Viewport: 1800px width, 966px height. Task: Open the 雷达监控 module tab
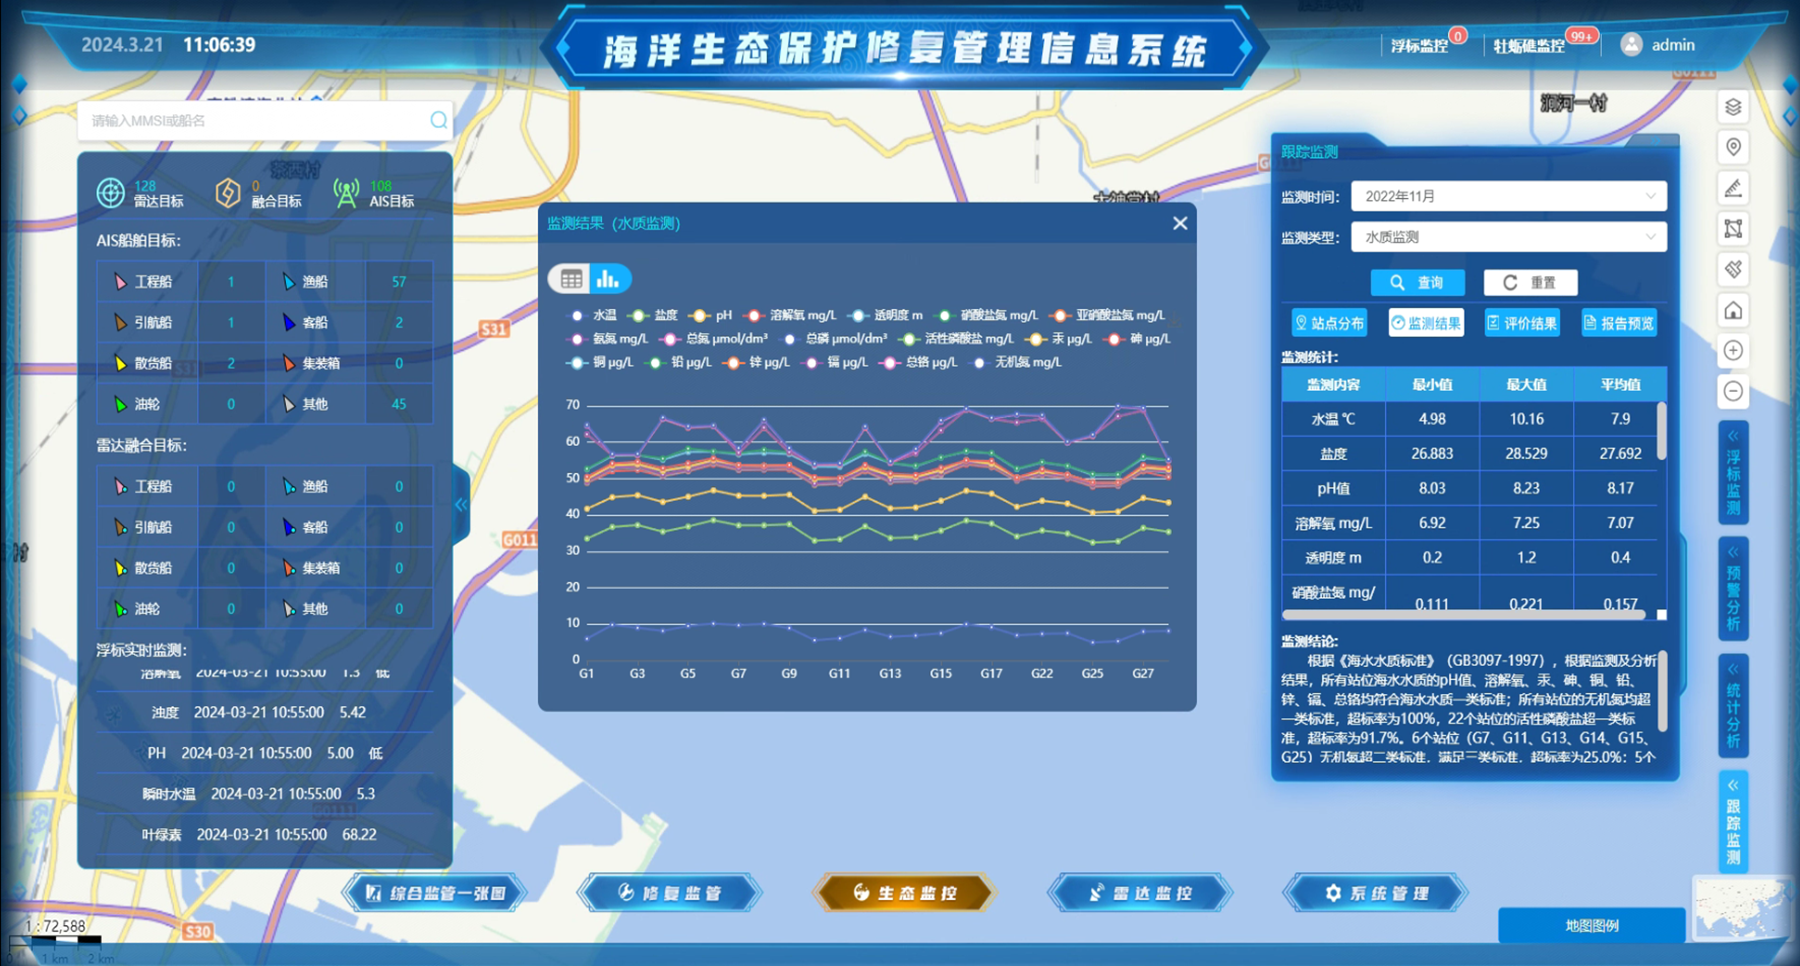[x=1140, y=893]
